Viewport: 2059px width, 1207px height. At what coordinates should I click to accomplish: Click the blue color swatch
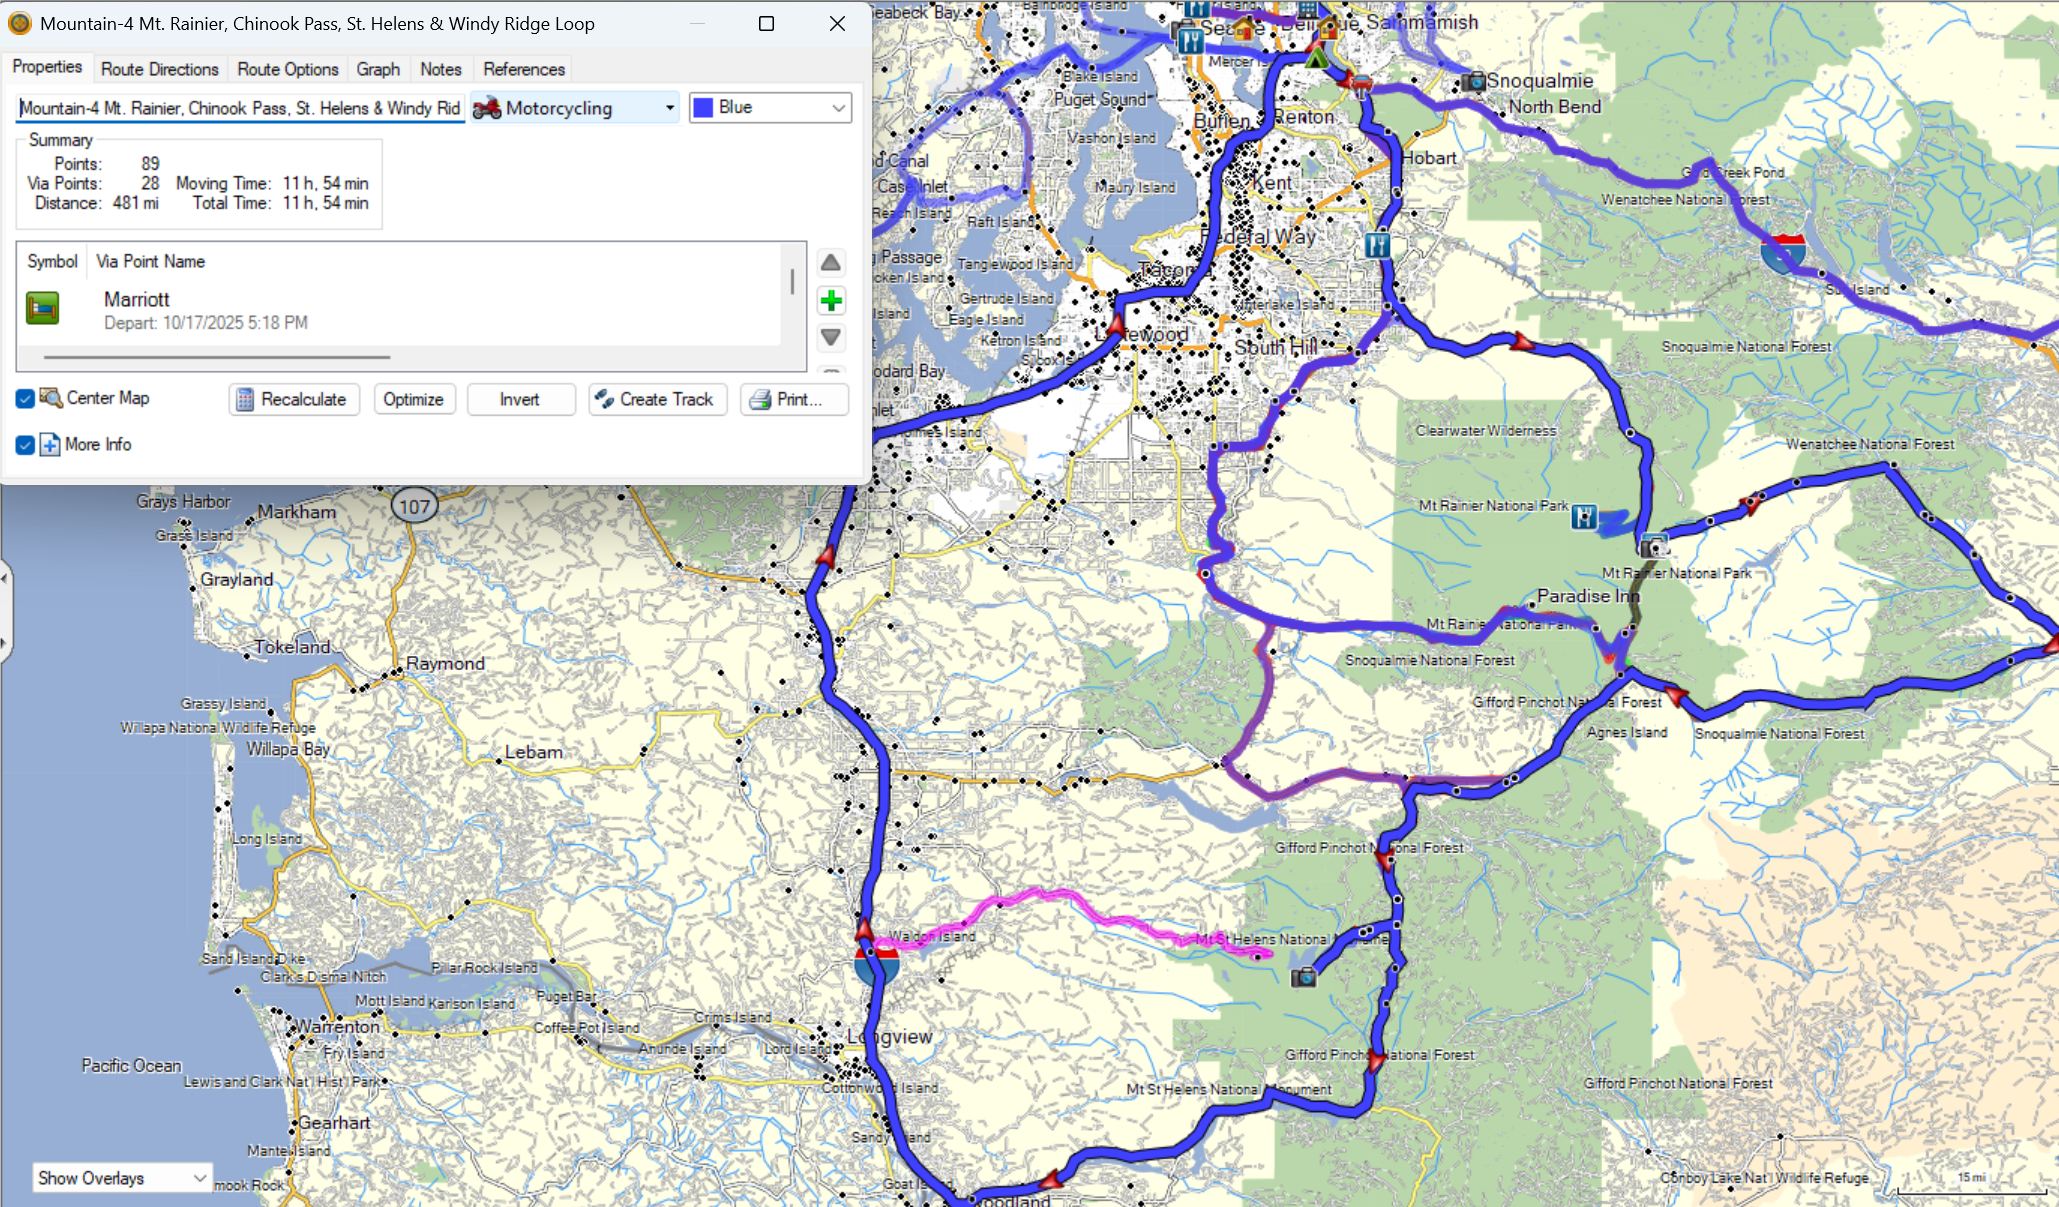[x=704, y=108]
